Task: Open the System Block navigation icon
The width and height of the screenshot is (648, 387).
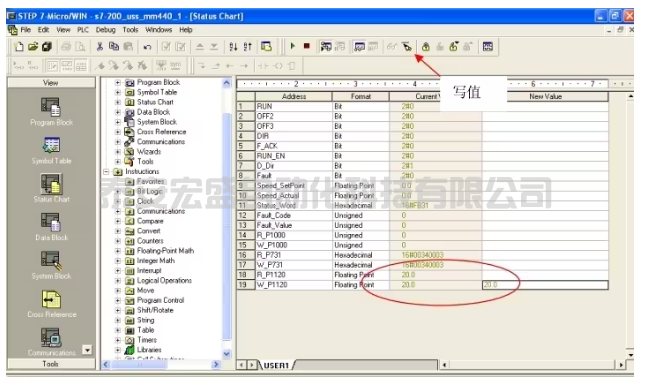Action: pos(51,265)
